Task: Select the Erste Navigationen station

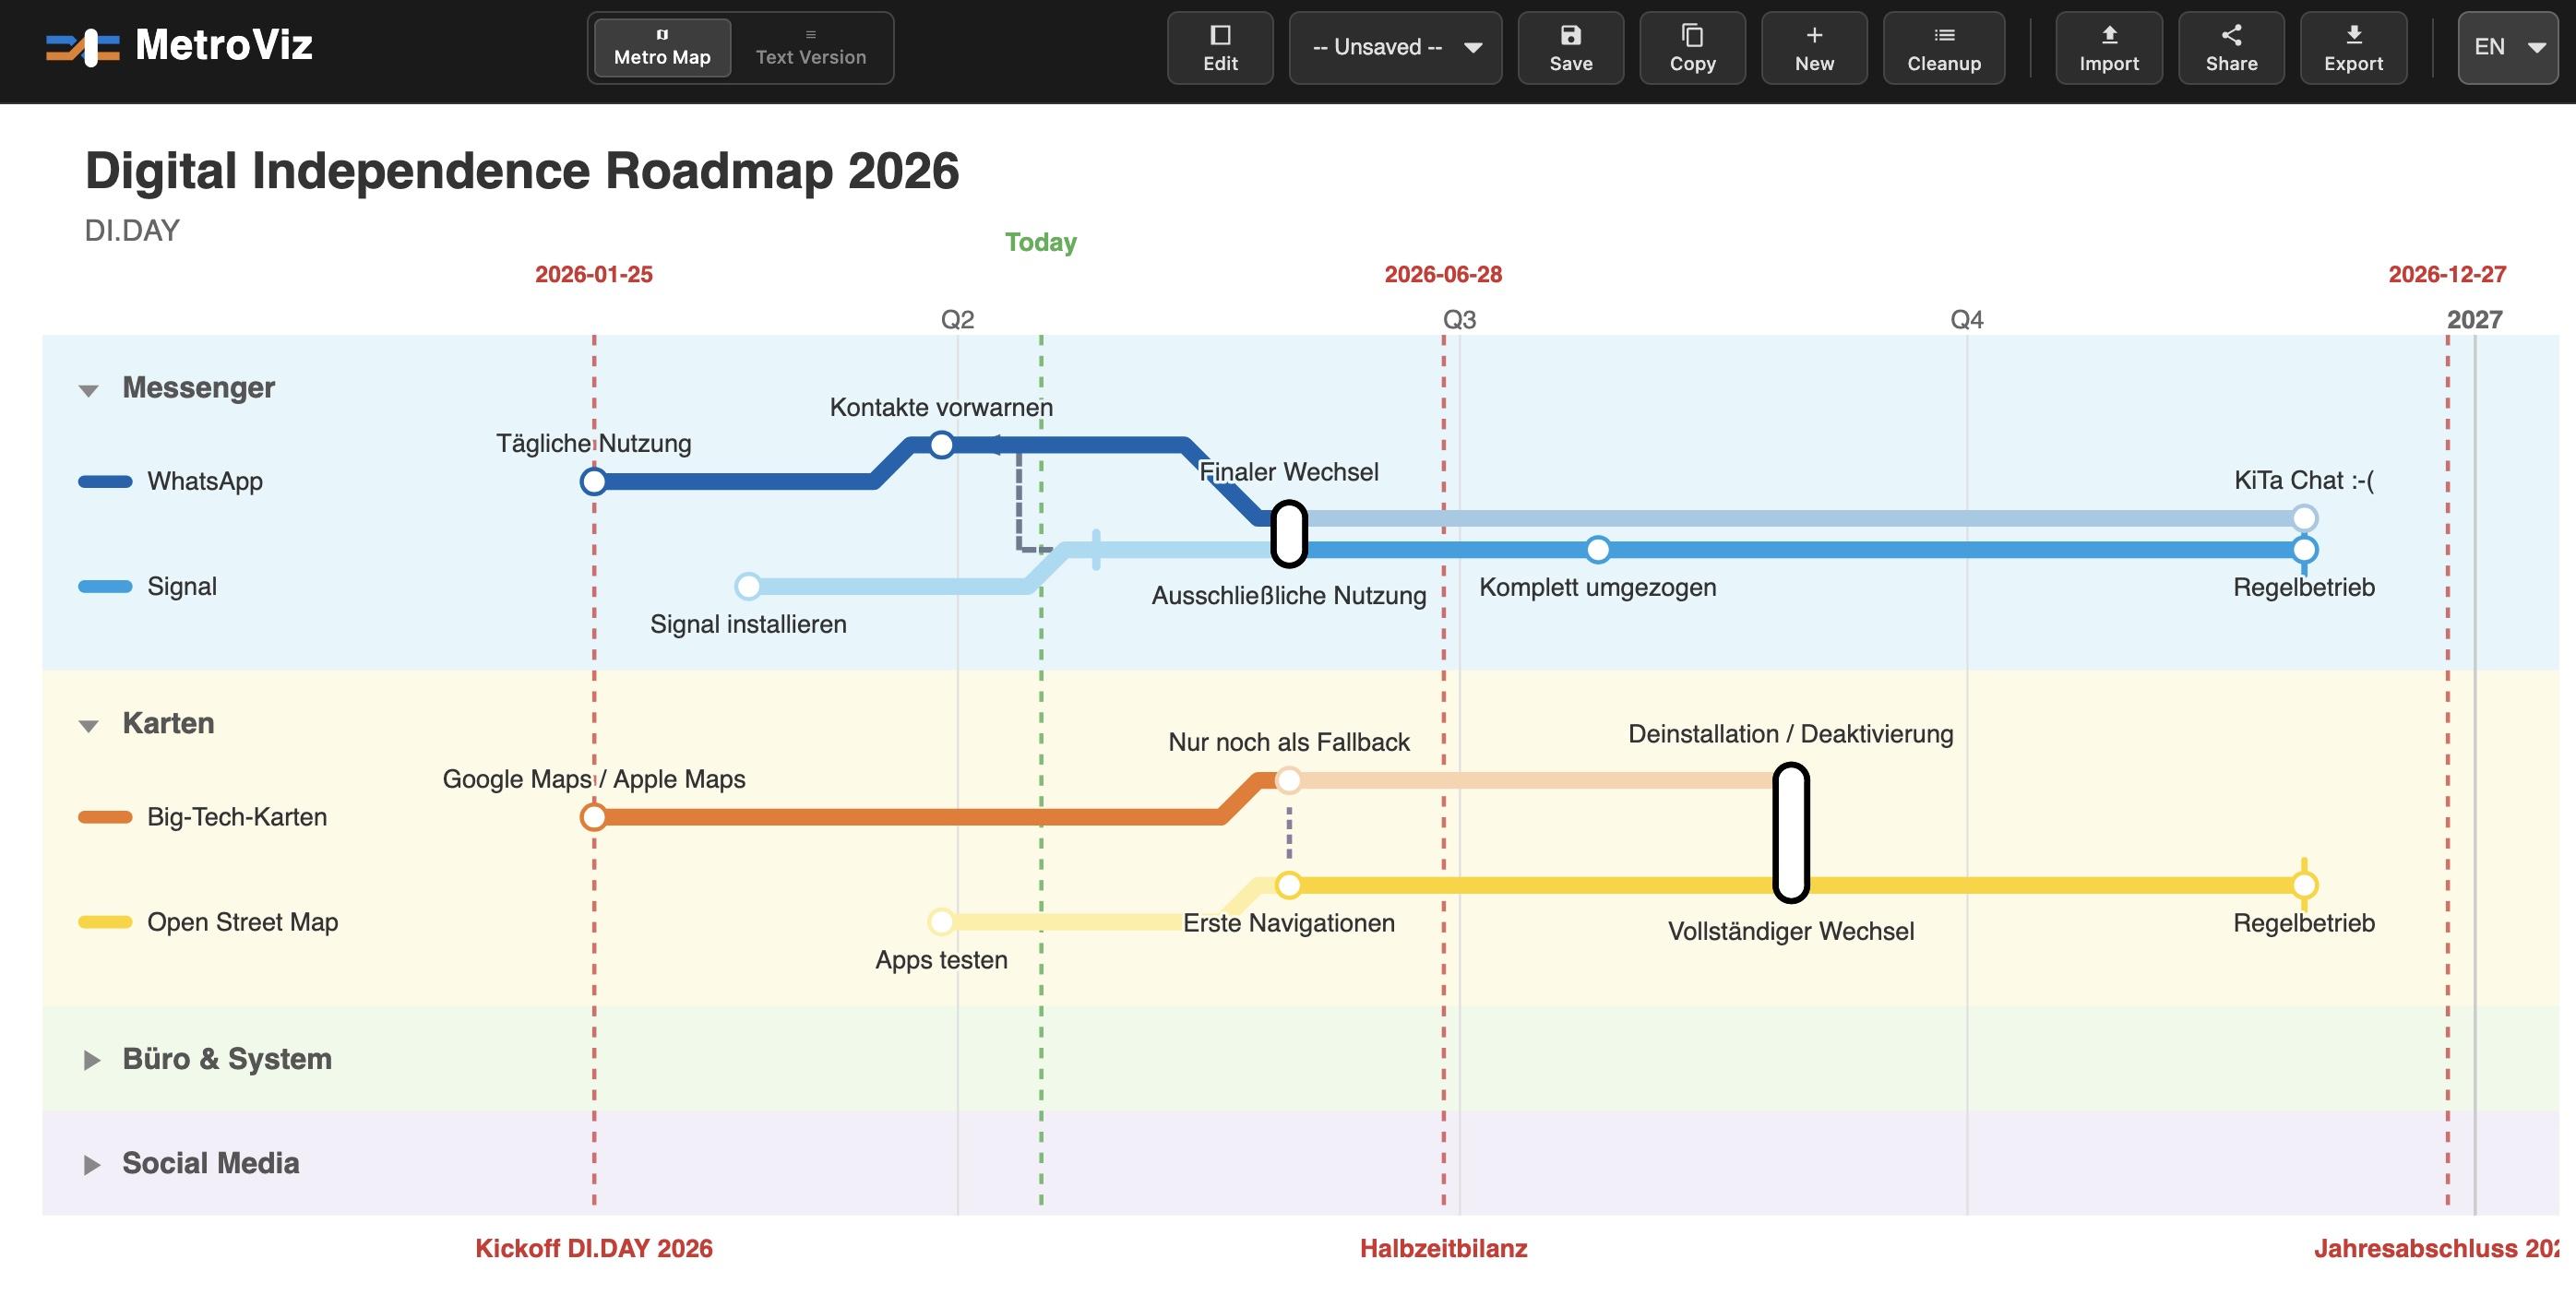Action: coord(1289,885)
